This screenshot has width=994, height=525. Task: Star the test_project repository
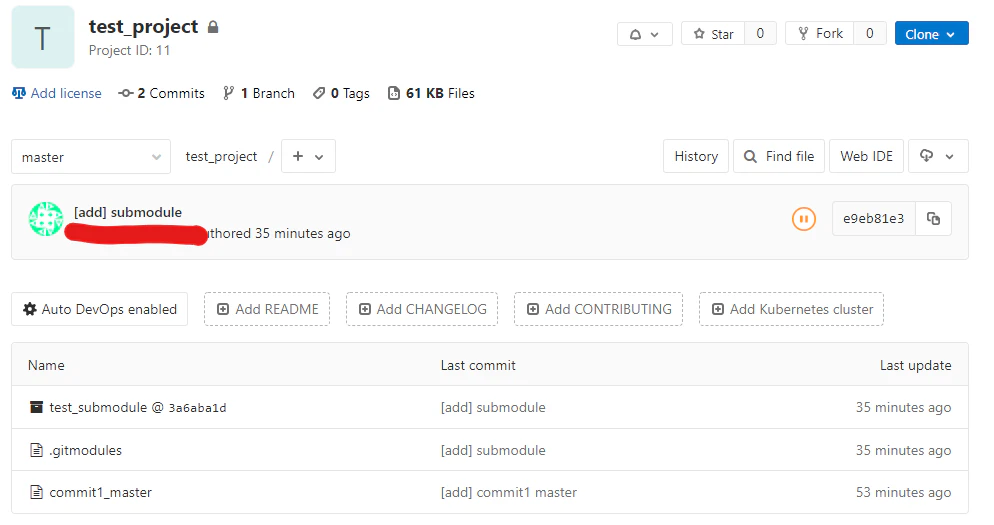click(713, 34)
